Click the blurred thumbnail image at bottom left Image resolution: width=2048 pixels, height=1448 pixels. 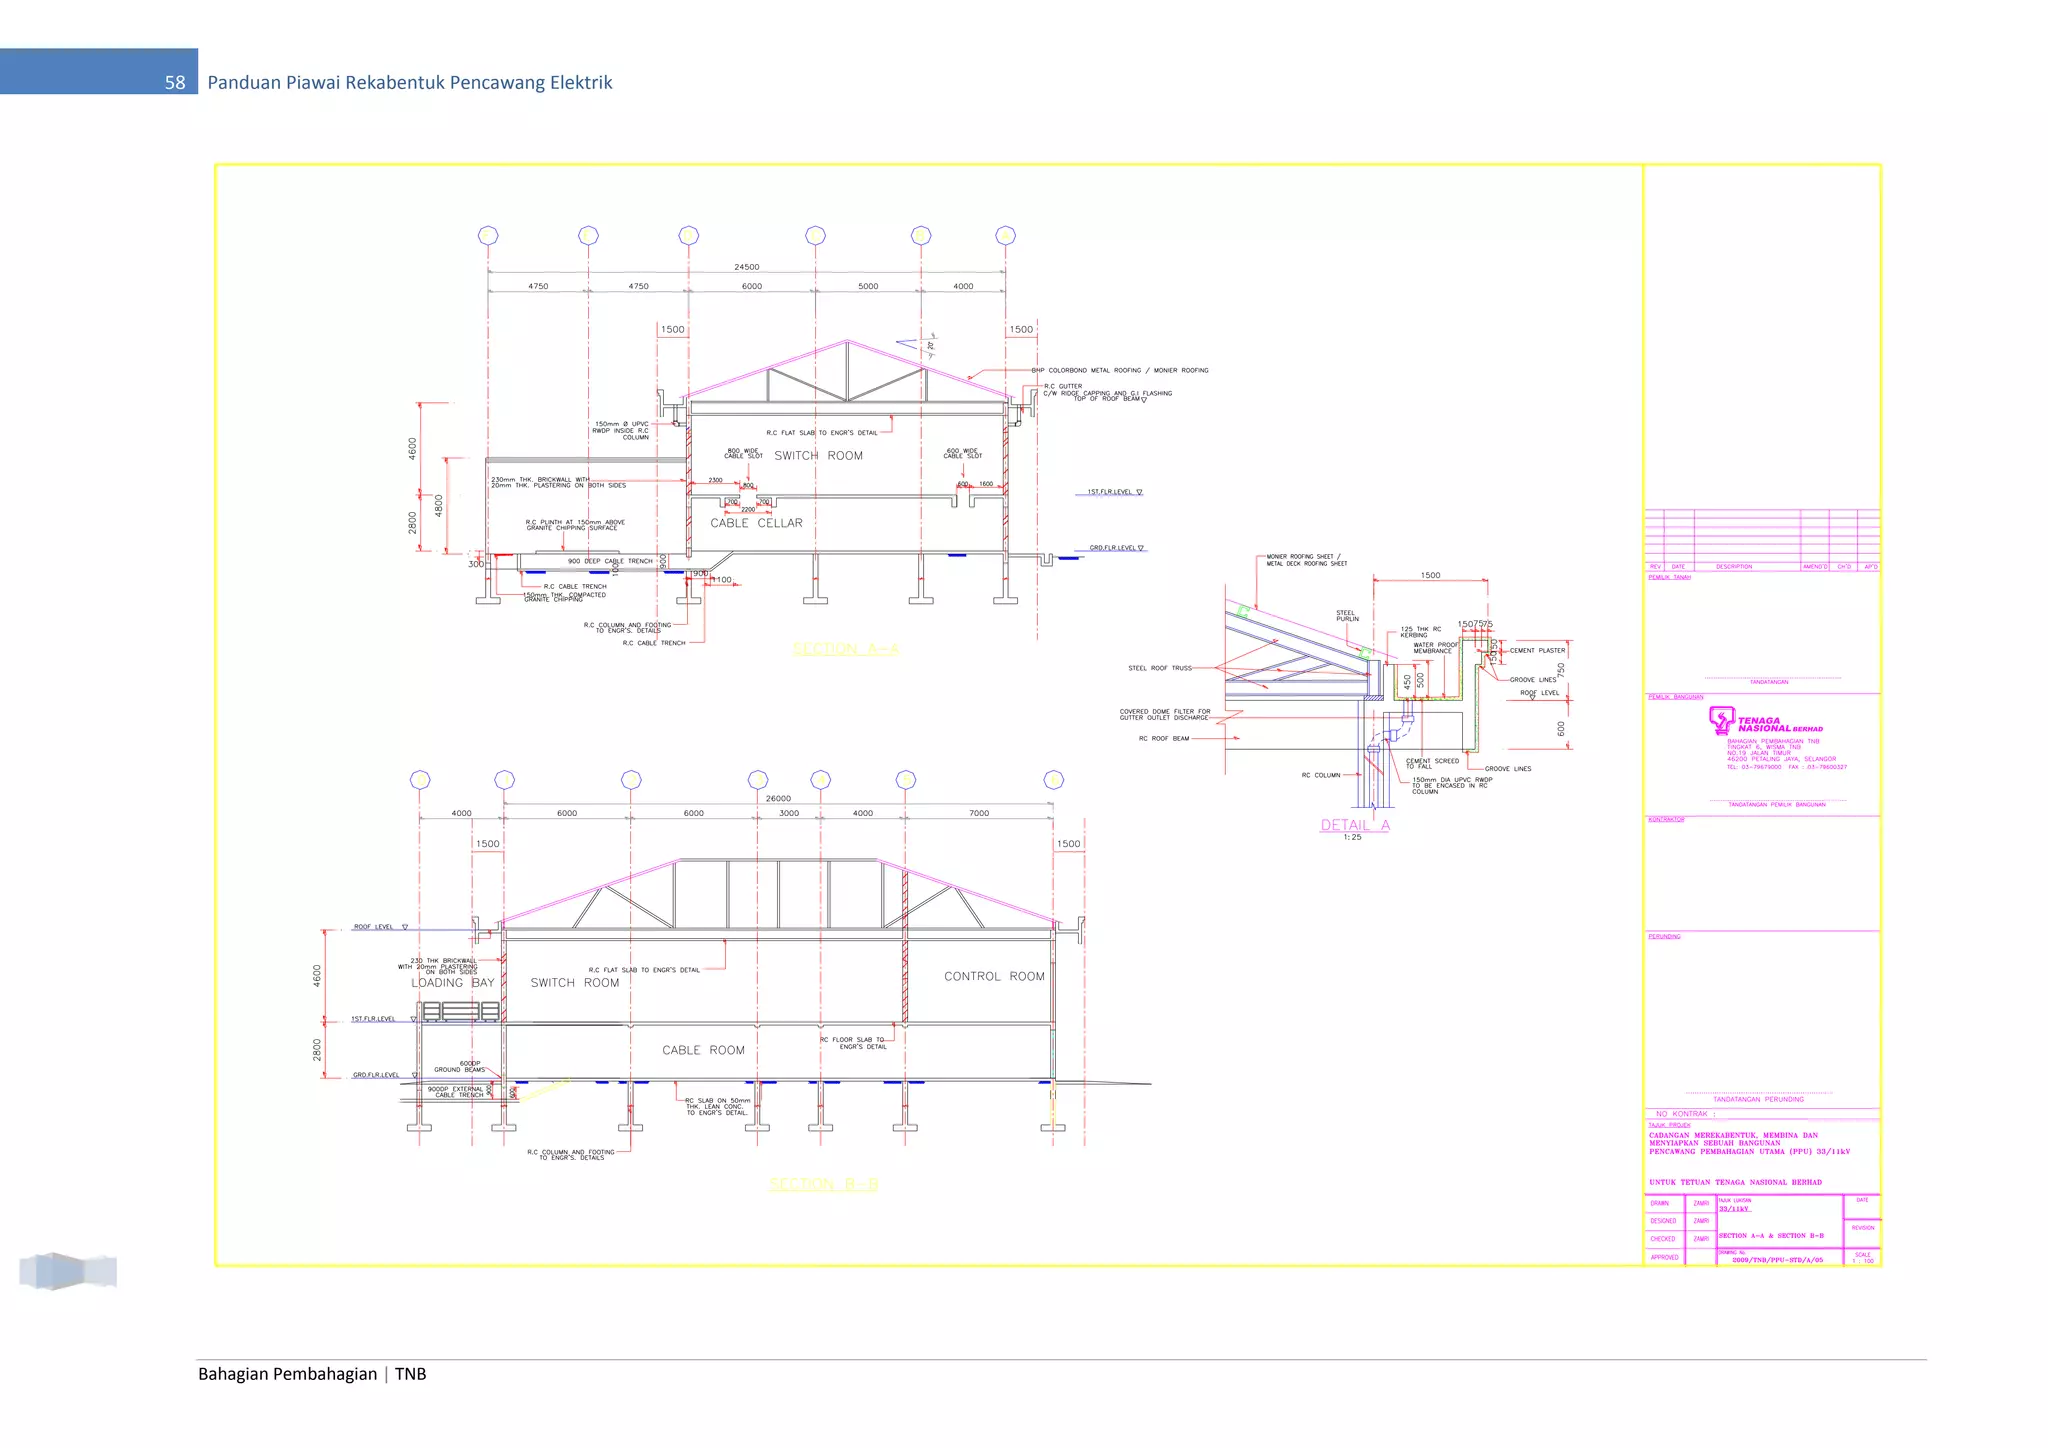(x=68, y=1271)
